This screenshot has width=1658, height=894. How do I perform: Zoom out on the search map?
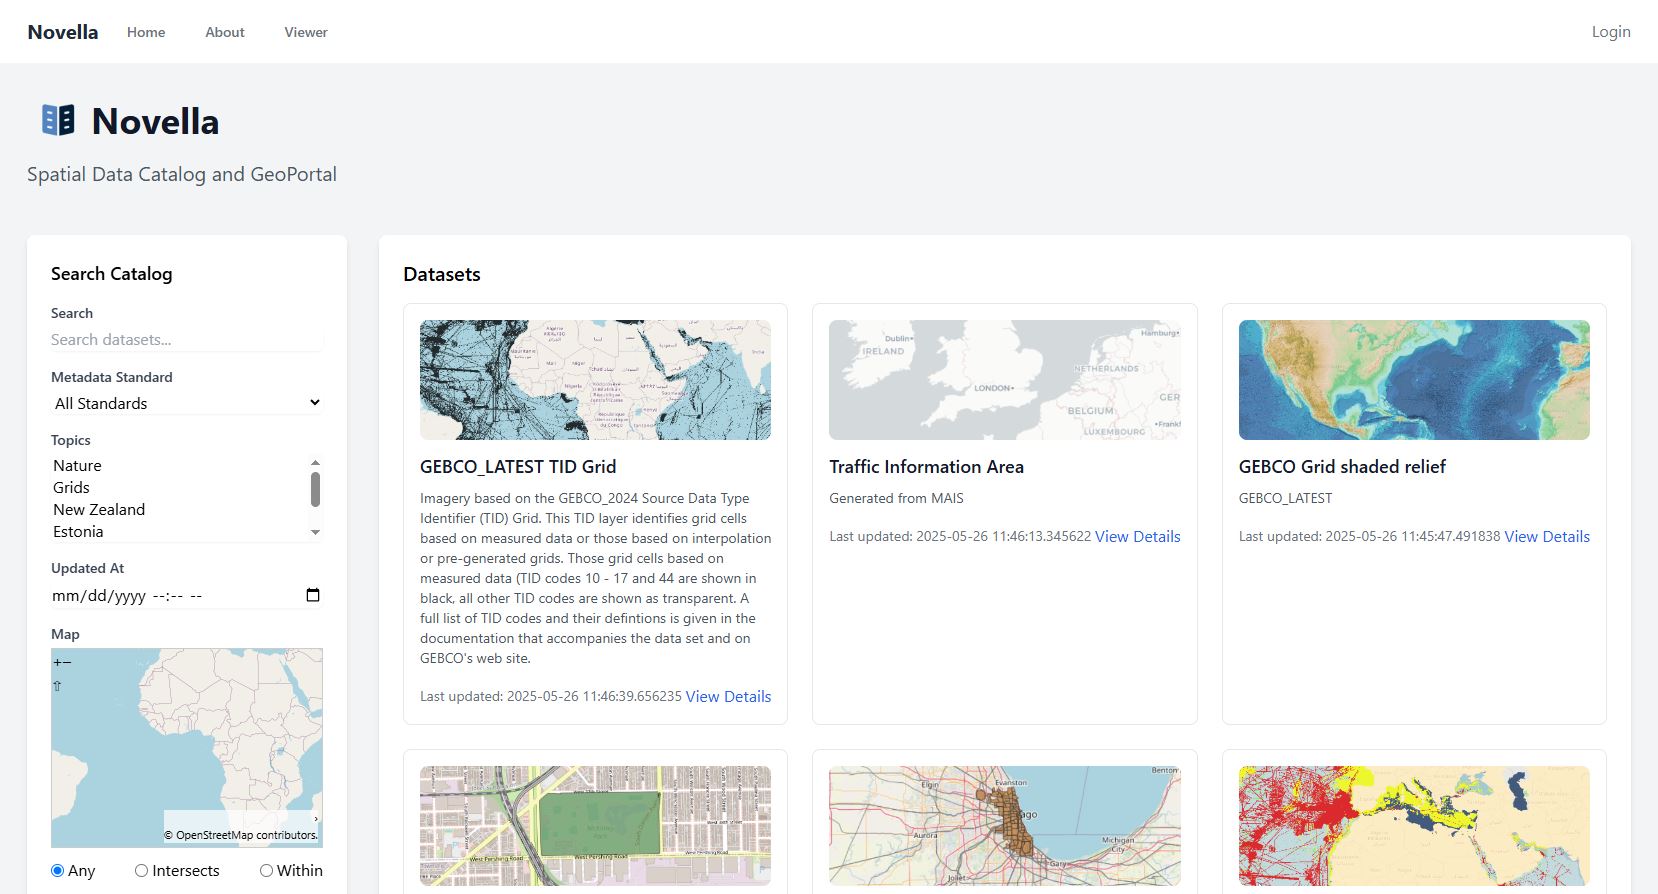pos(66,662)
